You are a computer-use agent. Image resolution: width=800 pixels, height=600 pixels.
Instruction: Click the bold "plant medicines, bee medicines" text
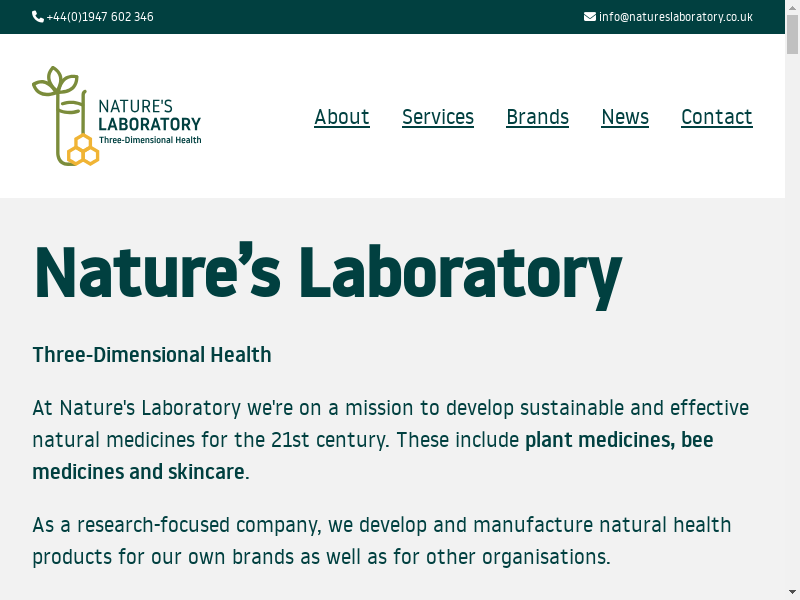click(618, 440)
